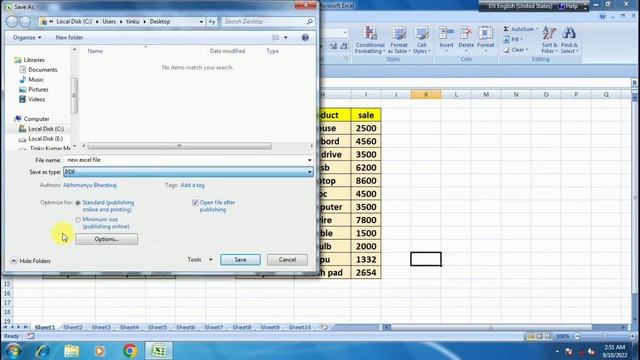Click the Save button
The width and height of the screenshot is (640, 360).
(x=240, y=260)
